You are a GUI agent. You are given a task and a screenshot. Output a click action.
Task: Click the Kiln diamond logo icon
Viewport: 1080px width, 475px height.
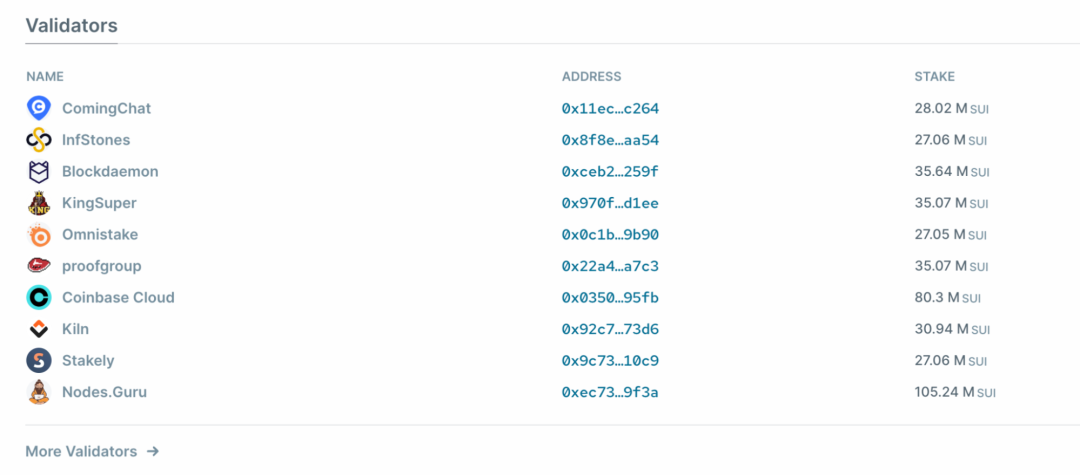[x=39, y=329]
